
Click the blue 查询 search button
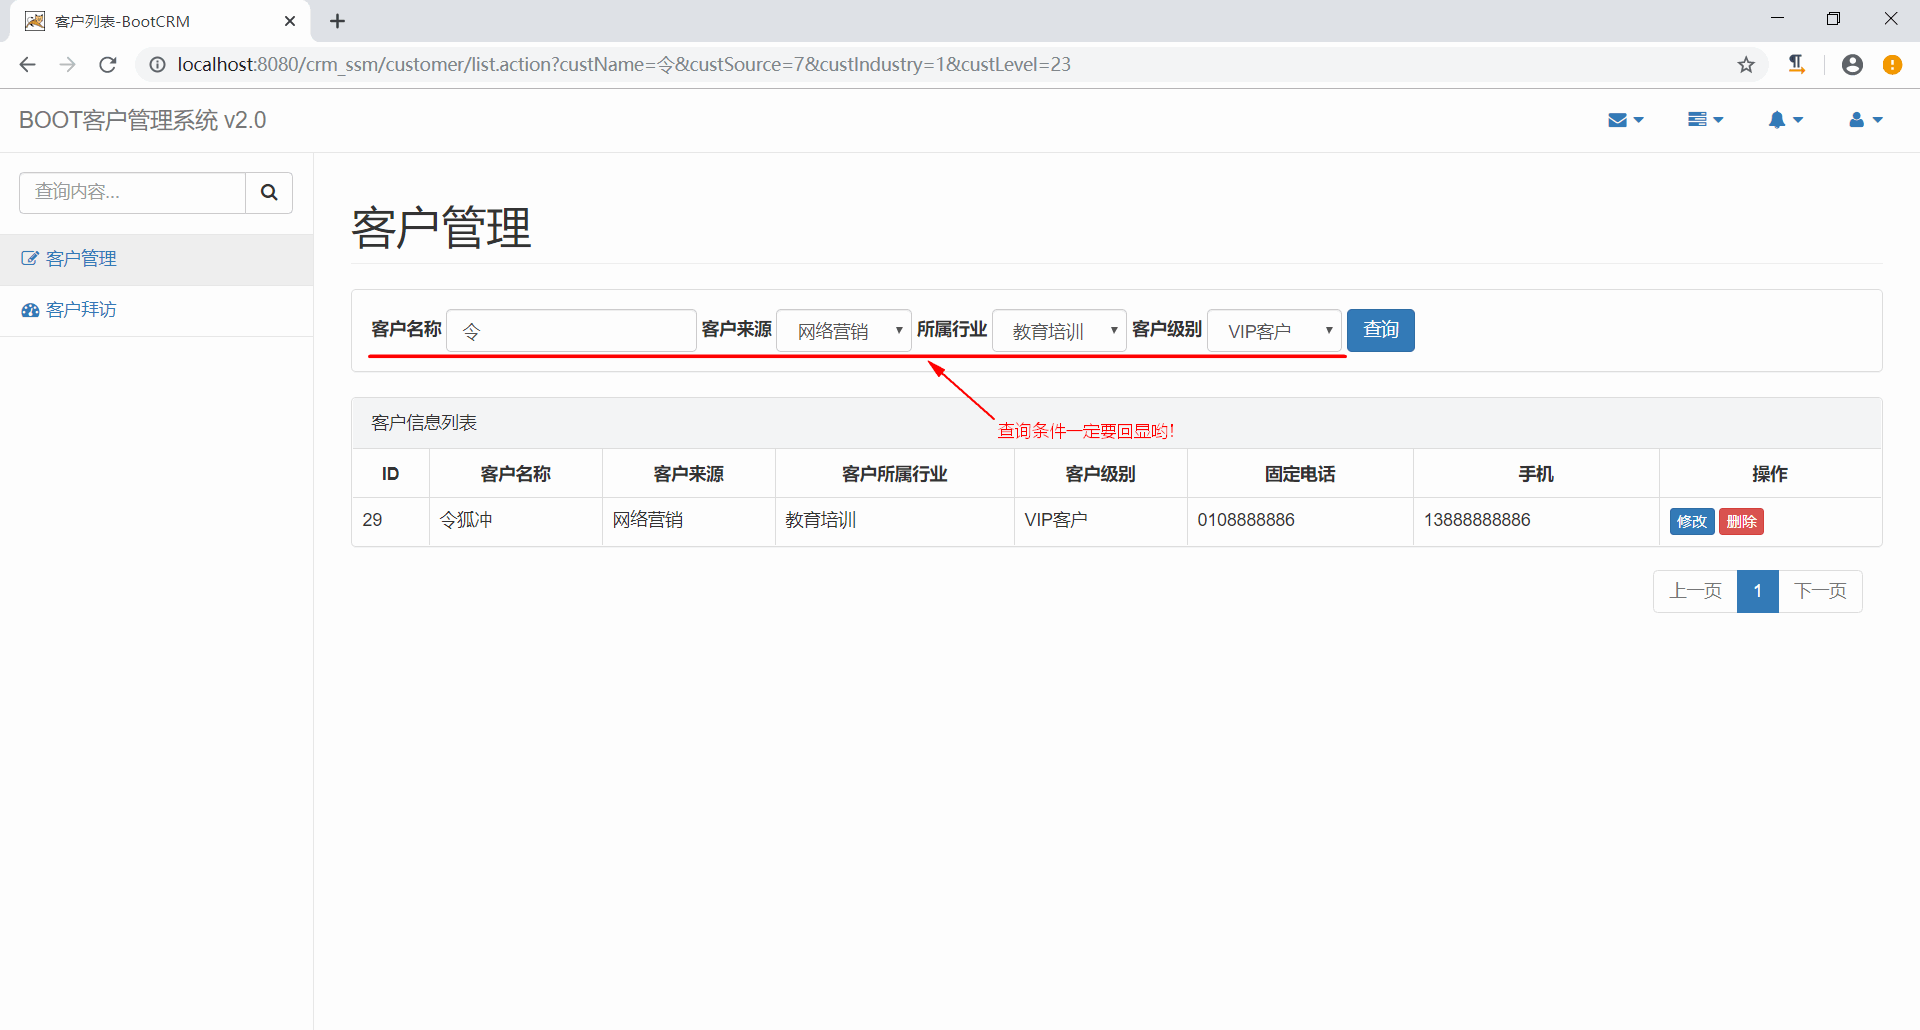pos(1380,330)
